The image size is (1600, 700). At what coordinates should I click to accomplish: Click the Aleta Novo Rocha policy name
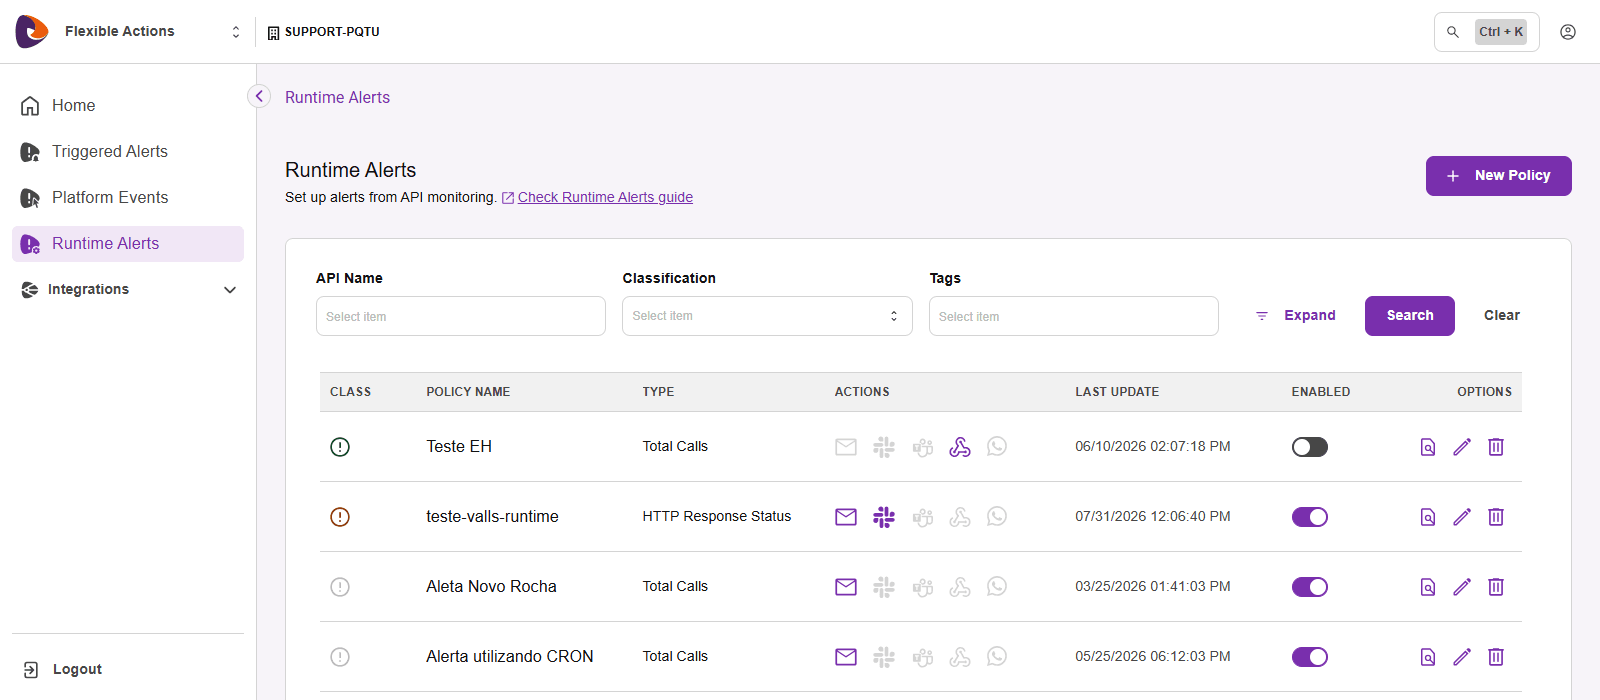tap(491, 587)
